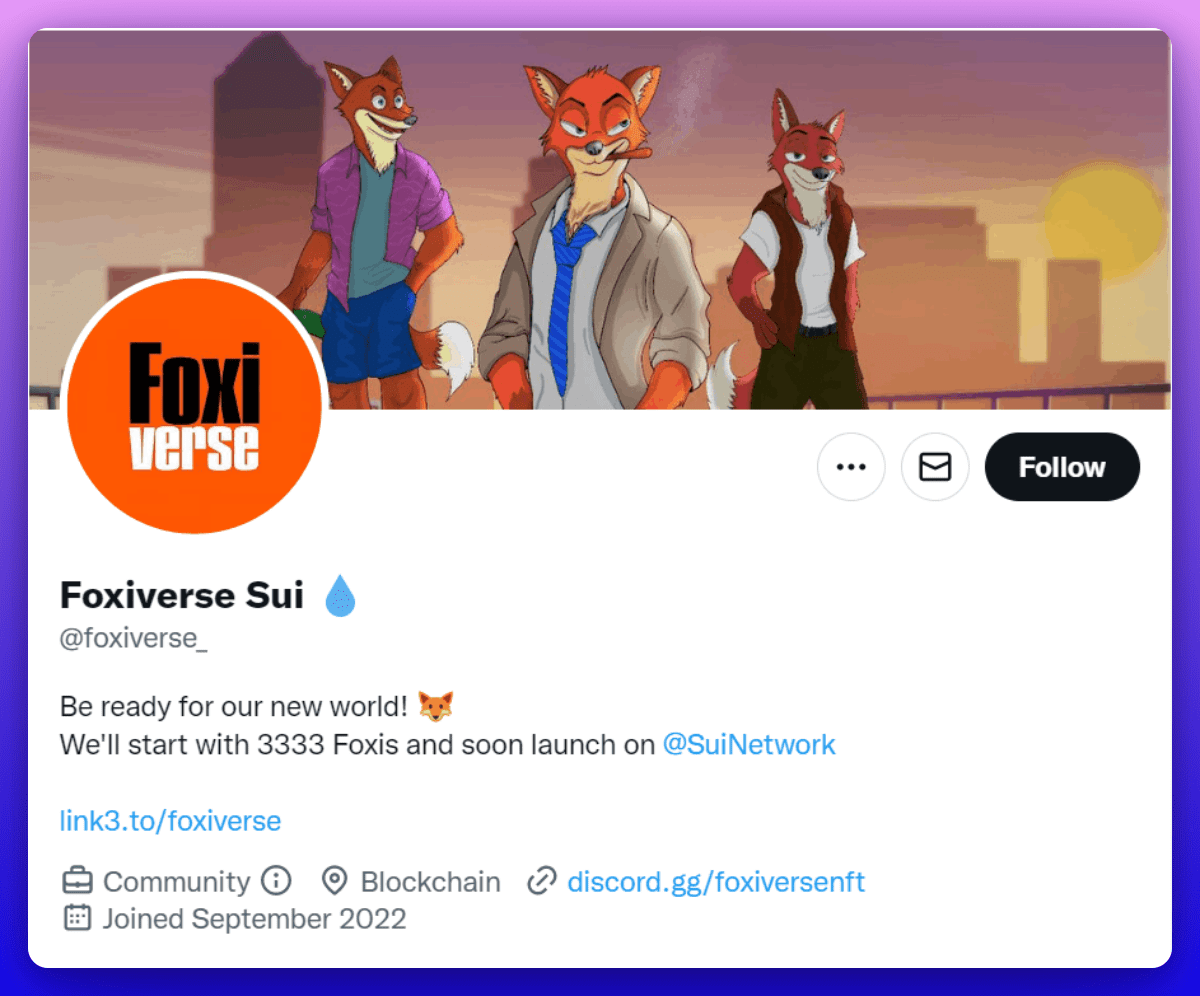Viewport: 1200px width, 996px height.
Task: Click the envelope message icon
Action: [935, 467]
